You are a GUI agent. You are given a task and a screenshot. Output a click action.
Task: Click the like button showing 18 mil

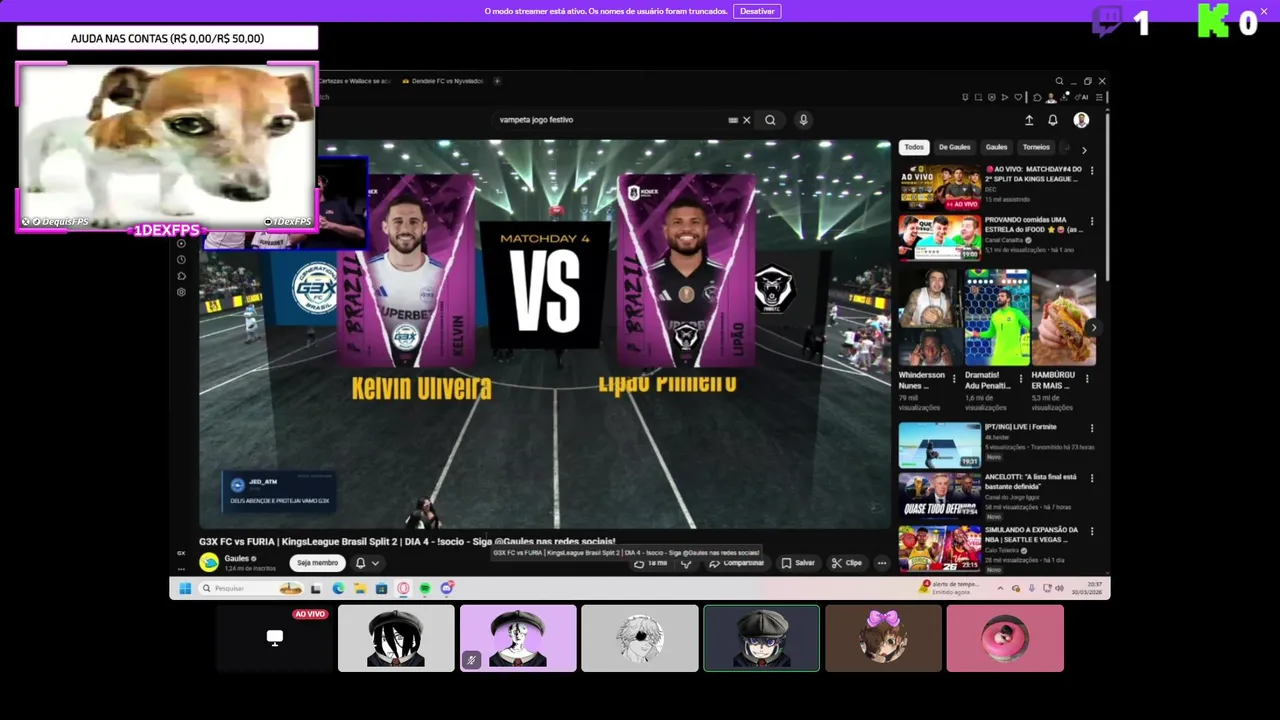(x=651, y=563)
